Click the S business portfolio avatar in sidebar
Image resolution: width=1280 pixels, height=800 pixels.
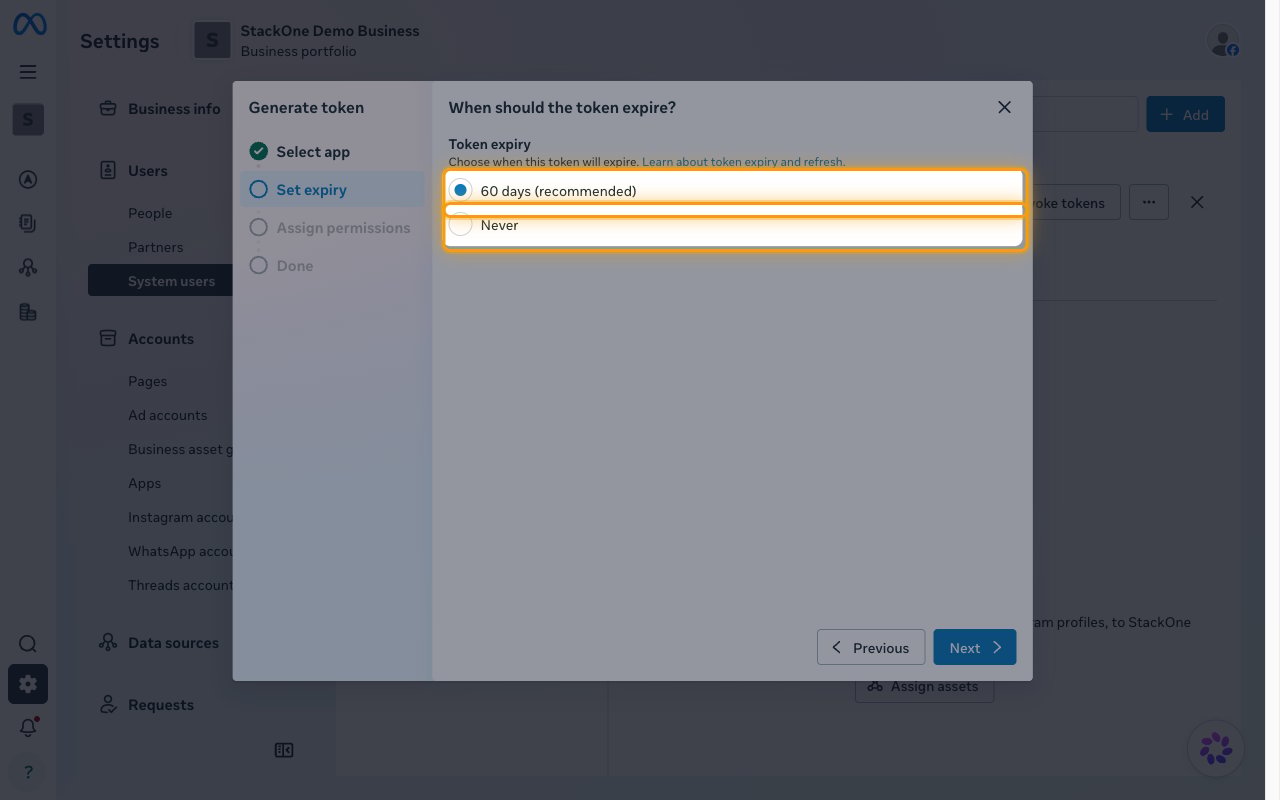pos(28,120)
